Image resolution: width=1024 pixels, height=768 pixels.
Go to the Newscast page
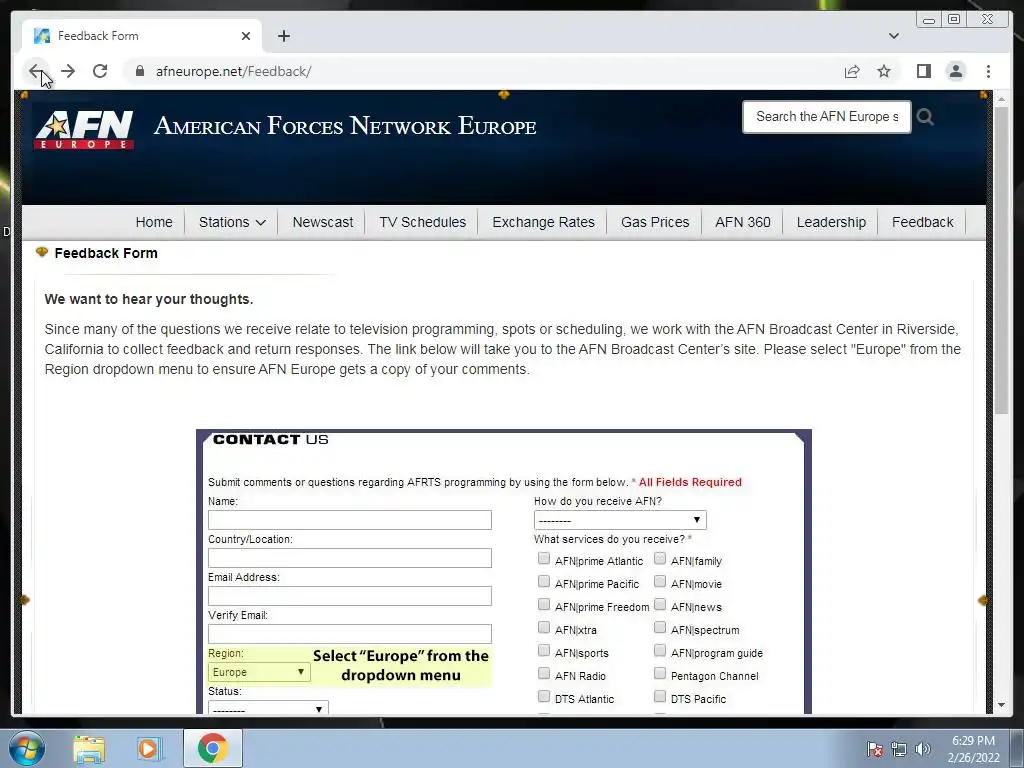pos(323,222)
